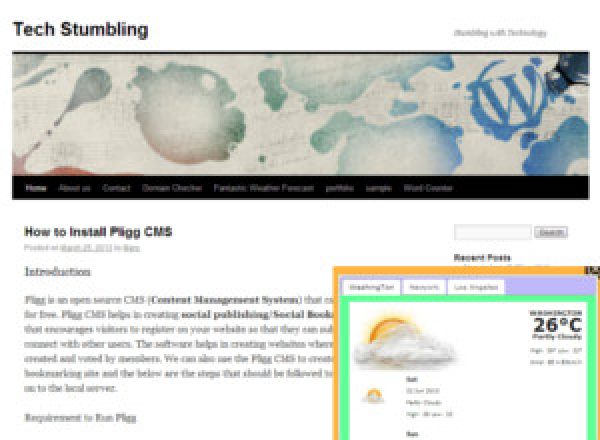
Task: Click the large partly cloudy weather icon
Action: (405, 341)
